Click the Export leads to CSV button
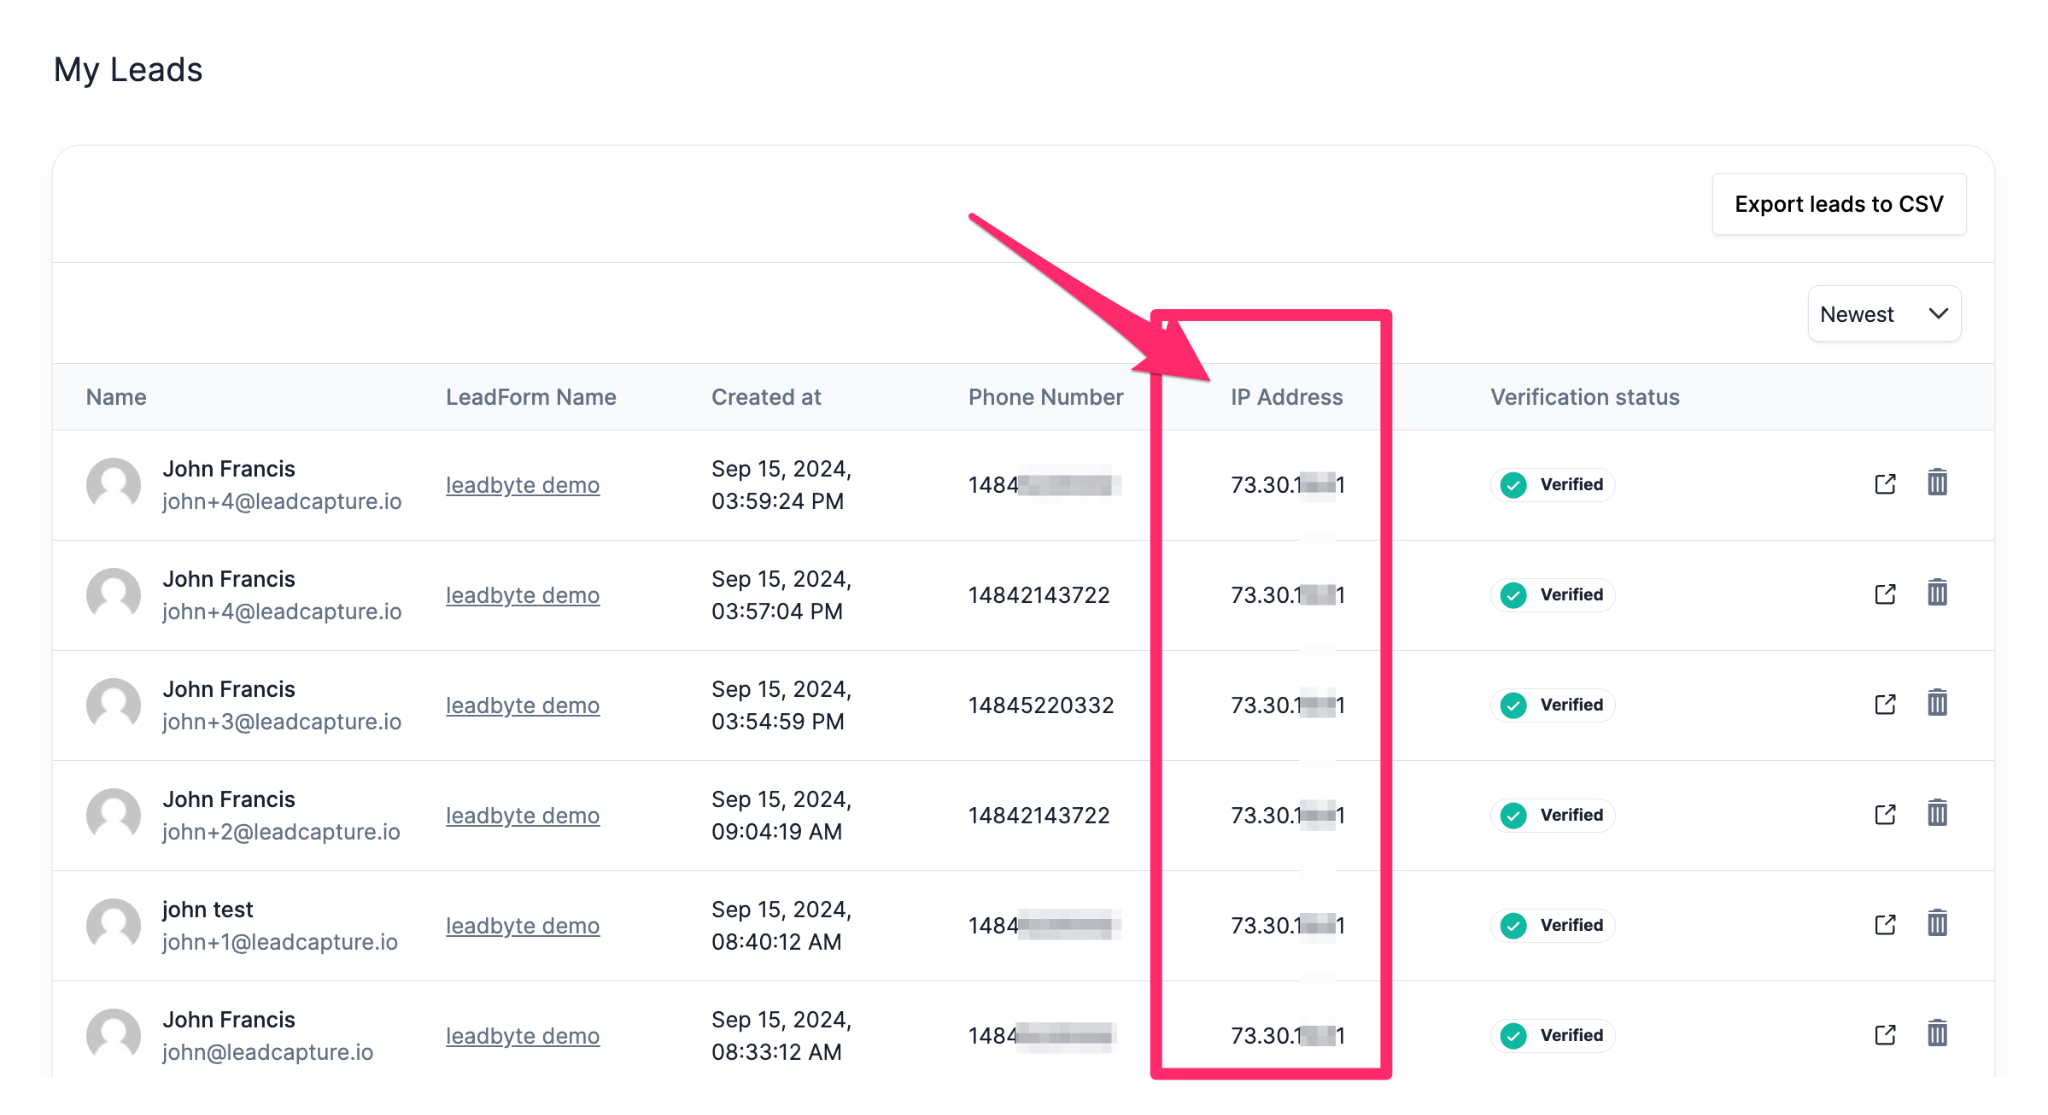This screenshot has height=1115, width=2048. pos(1838,205)
